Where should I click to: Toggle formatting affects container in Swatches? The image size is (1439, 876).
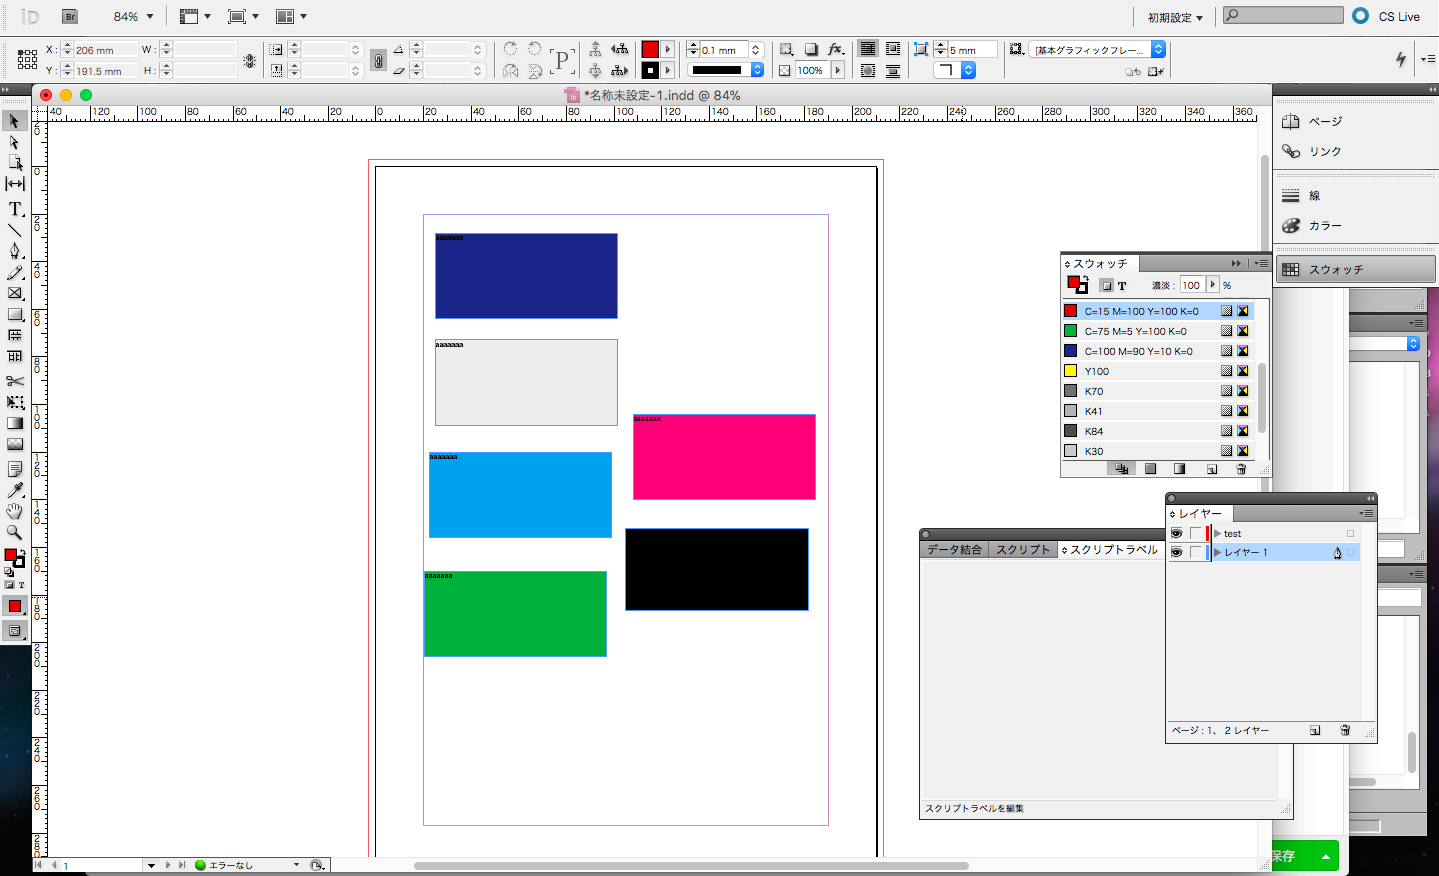(x=1106, y=286)
